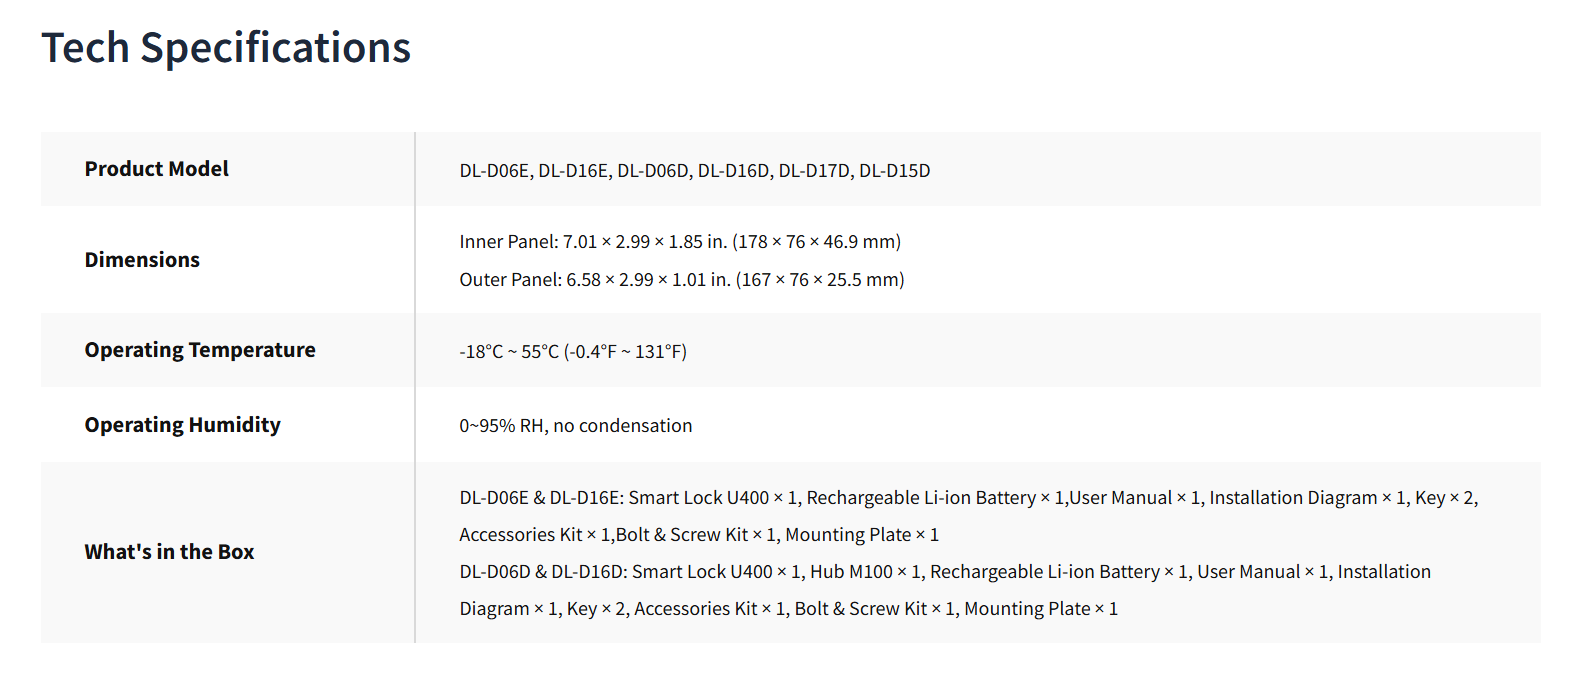Screen dimensions: 1587x678
Task: Click the Inner Panel dimensions line
Action: coord(680,242)
